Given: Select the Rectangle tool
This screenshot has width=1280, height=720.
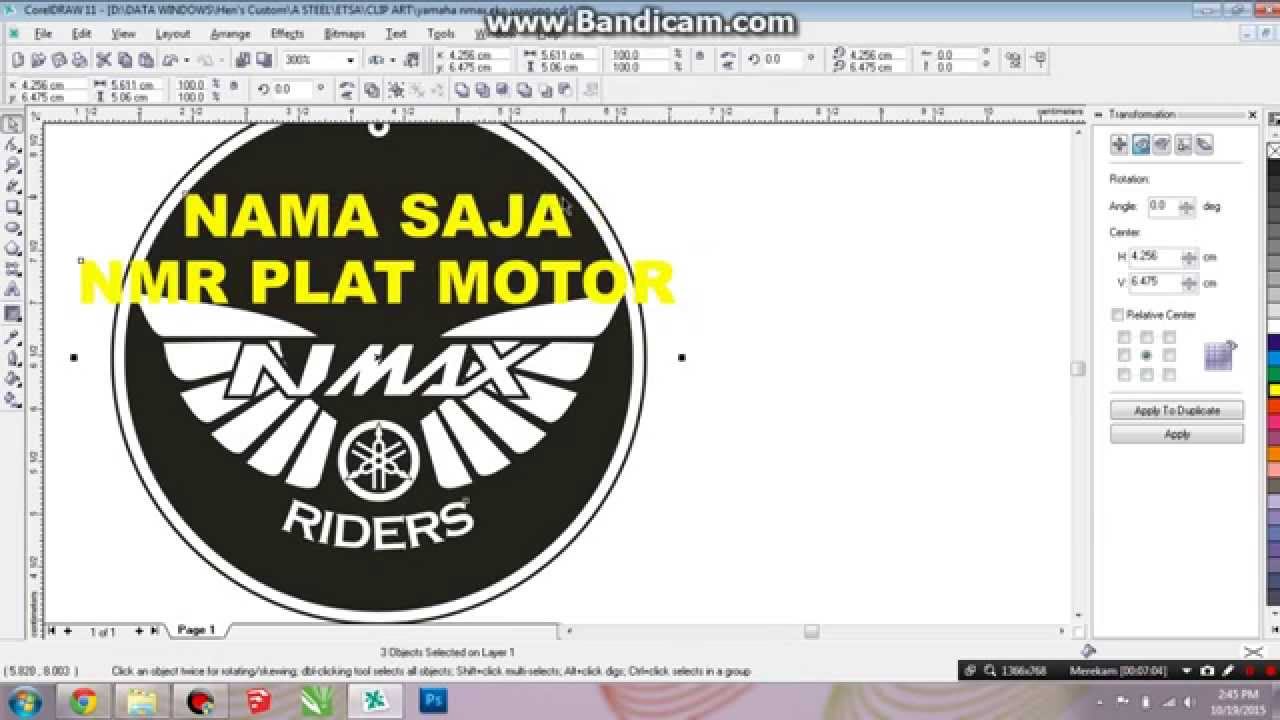Looking at the screenshot, I should [x=12, y=207].
